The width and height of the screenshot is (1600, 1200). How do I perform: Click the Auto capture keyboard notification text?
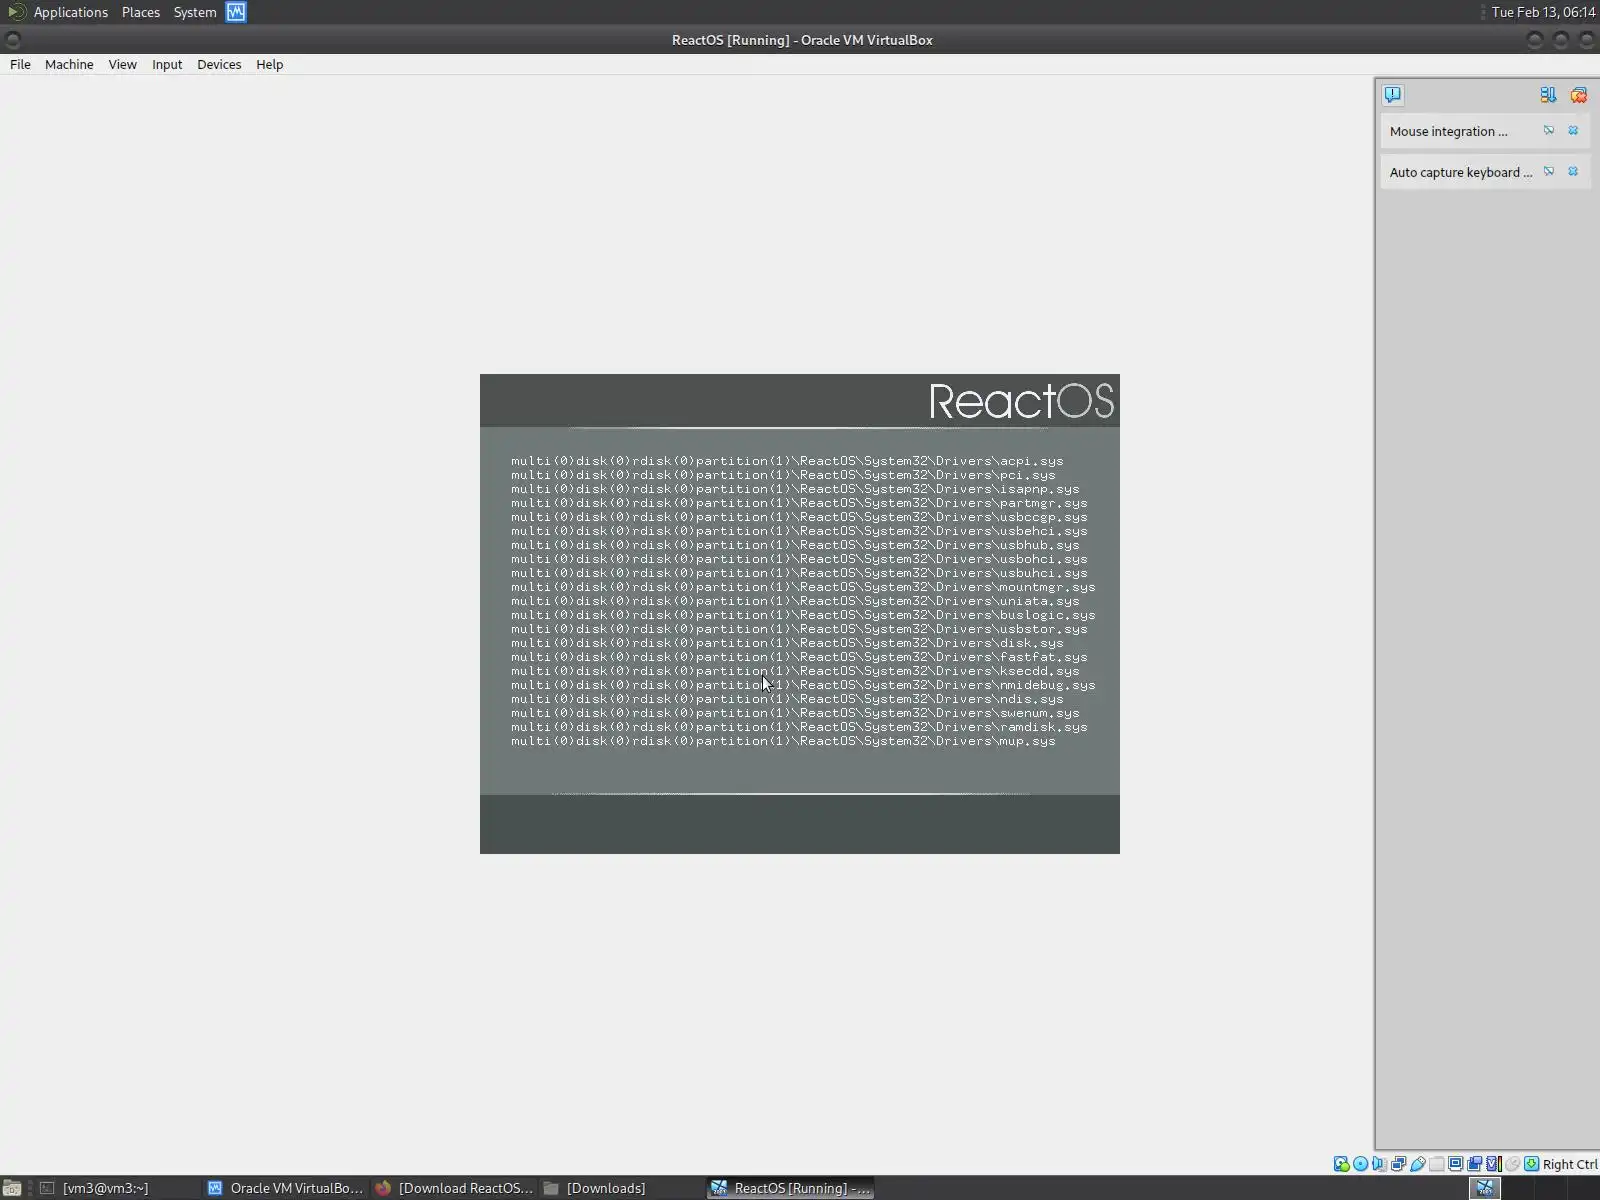1461,172
